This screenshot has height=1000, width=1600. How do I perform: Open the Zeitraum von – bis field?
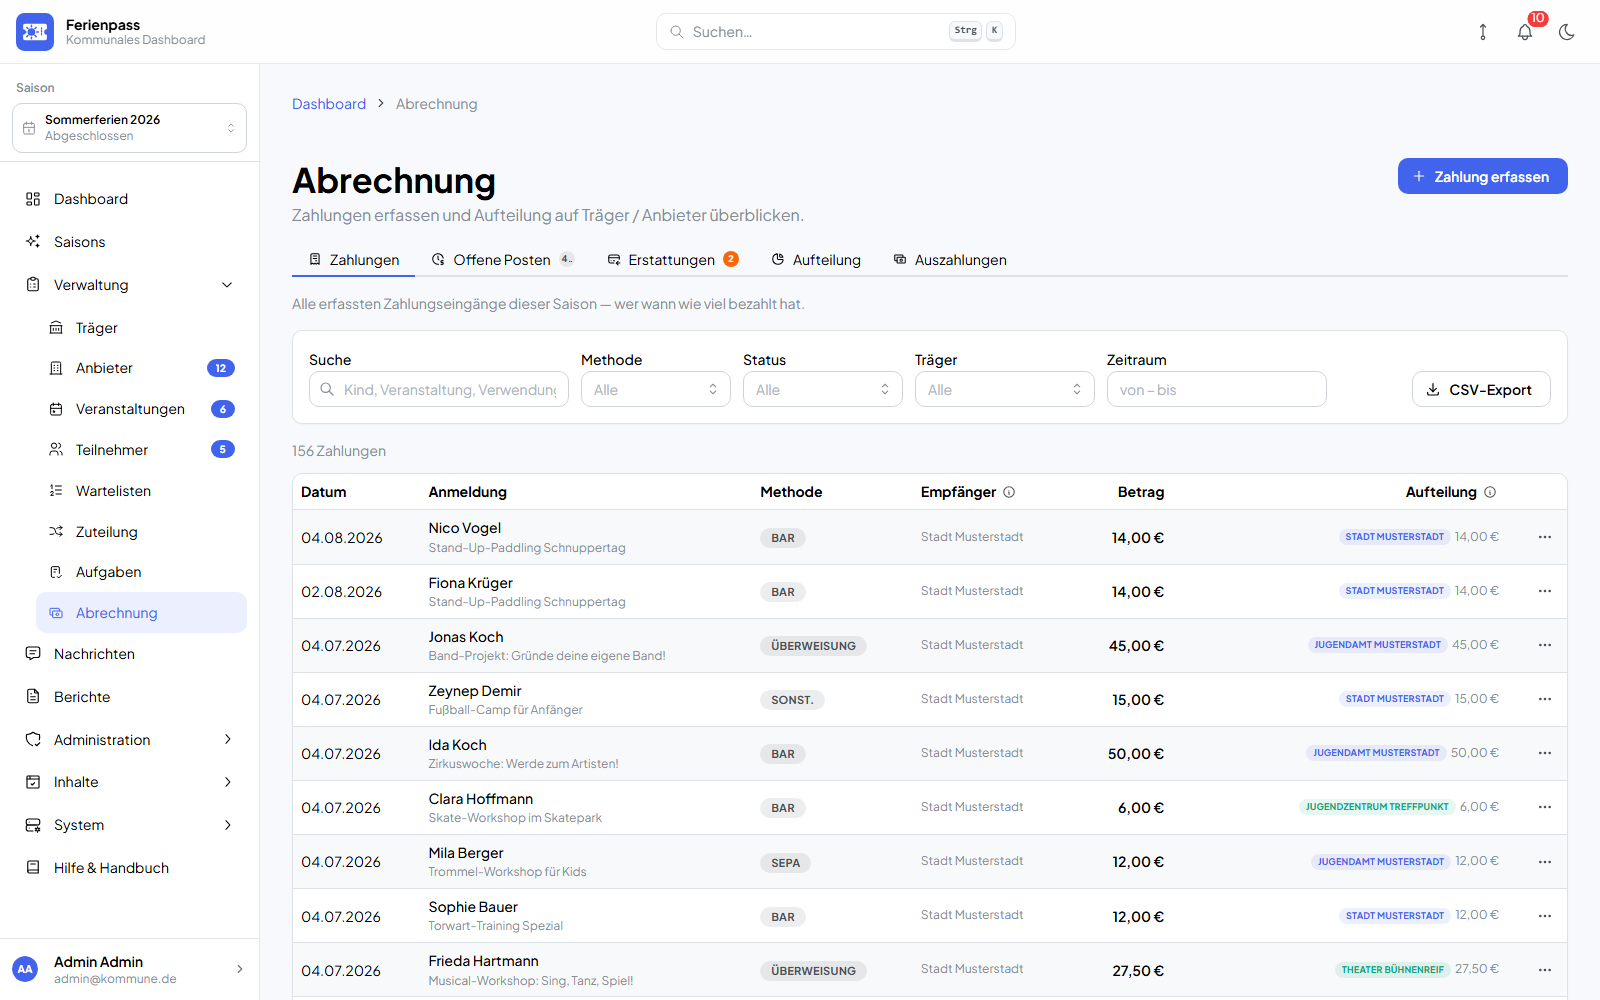click(x=1216, y=389)
